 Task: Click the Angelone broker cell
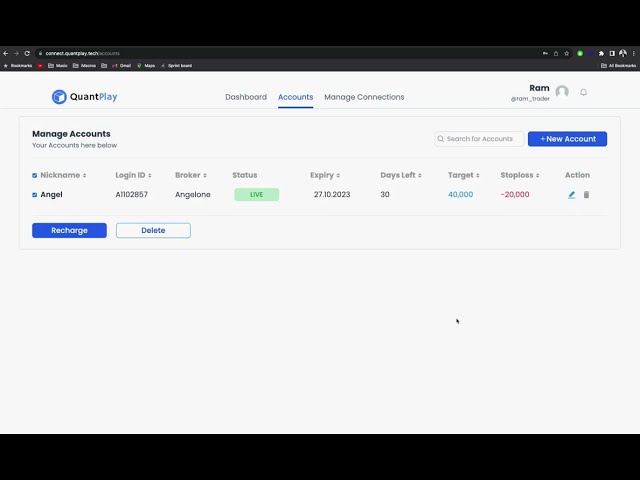pyautogui.click(x=193, y=195)
